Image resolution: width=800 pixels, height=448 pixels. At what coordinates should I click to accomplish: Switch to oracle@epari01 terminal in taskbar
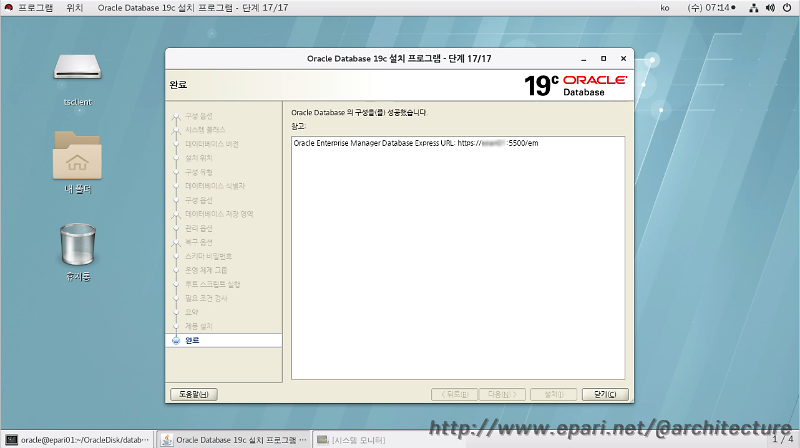click(x=78, y=440)
